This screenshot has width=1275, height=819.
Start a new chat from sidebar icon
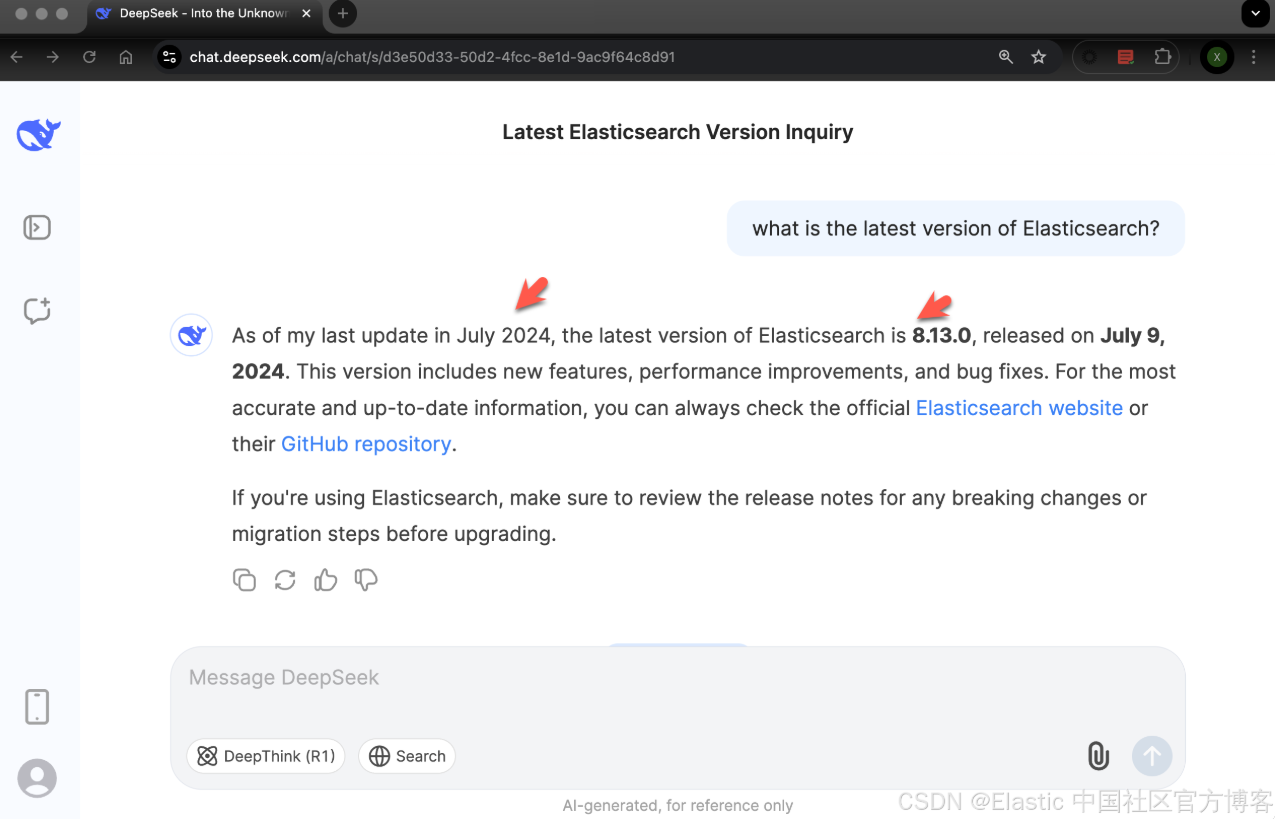pos(37,311)
